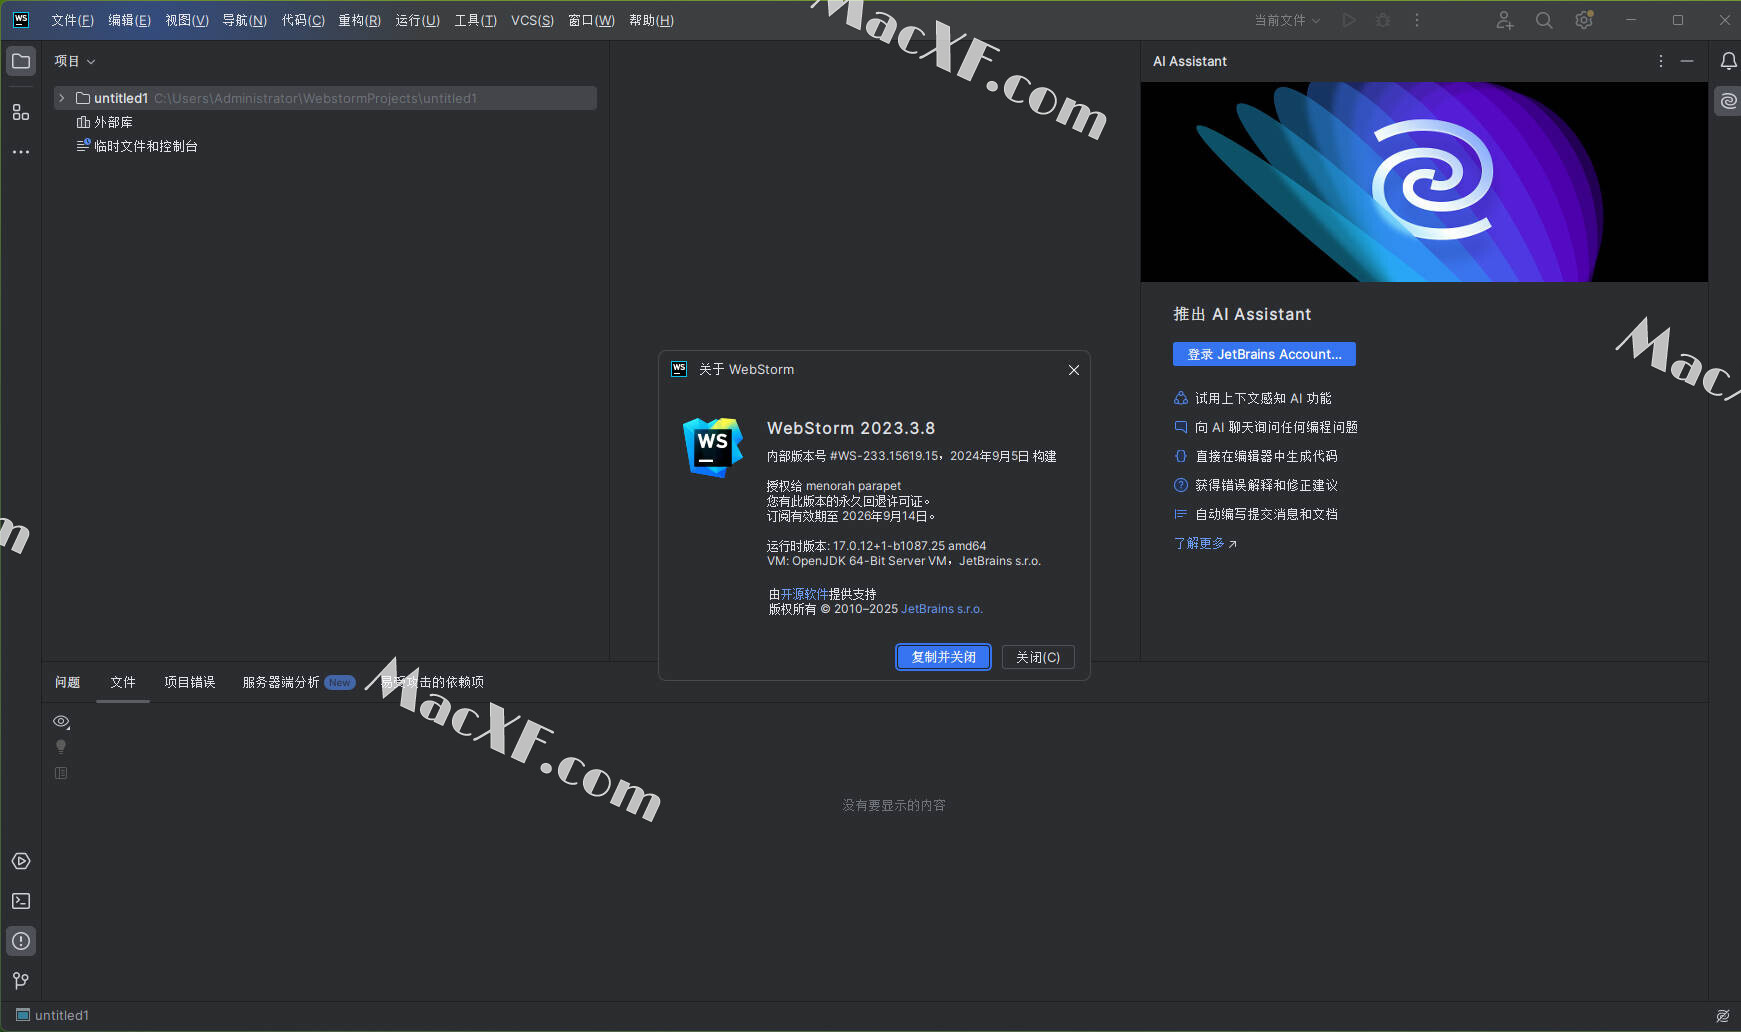The height and width of the screenshot is (1032, 1741).
Task: Open the 项目 view dropdown
Action: tap(75, 61)
